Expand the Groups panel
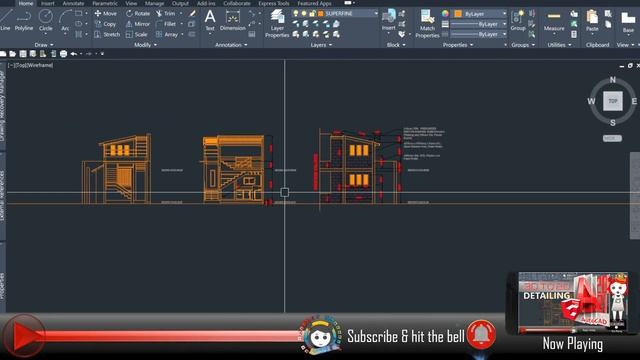 tap(523, 44)
